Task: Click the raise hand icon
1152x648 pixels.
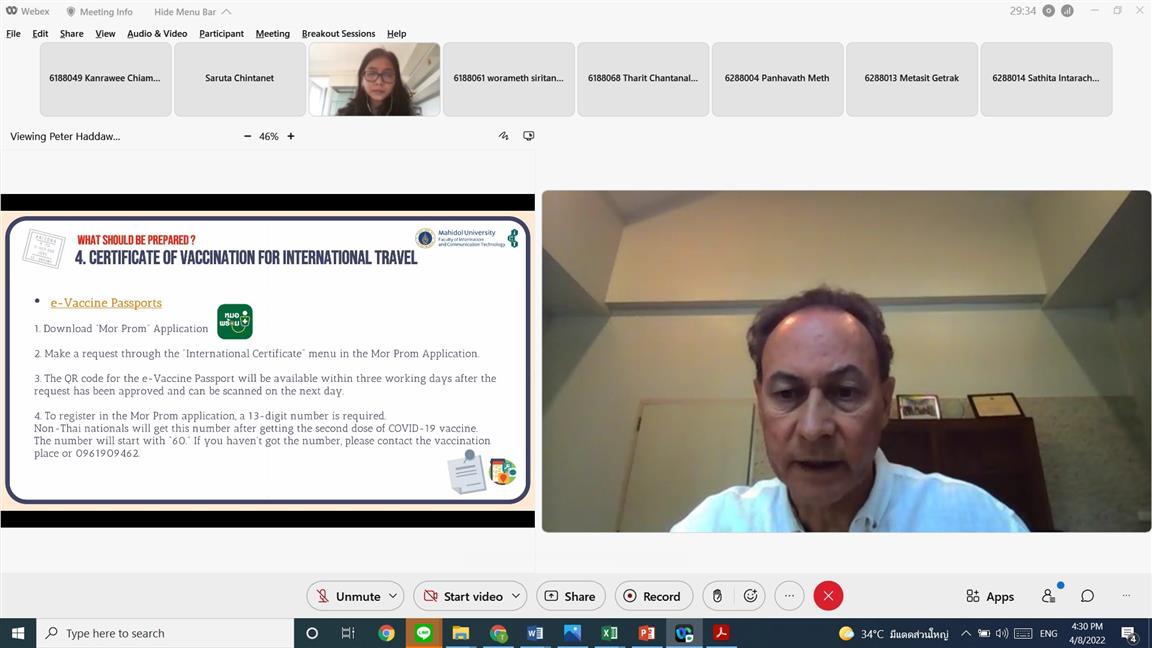Action: pyautogui.click(x=717, y=596)
